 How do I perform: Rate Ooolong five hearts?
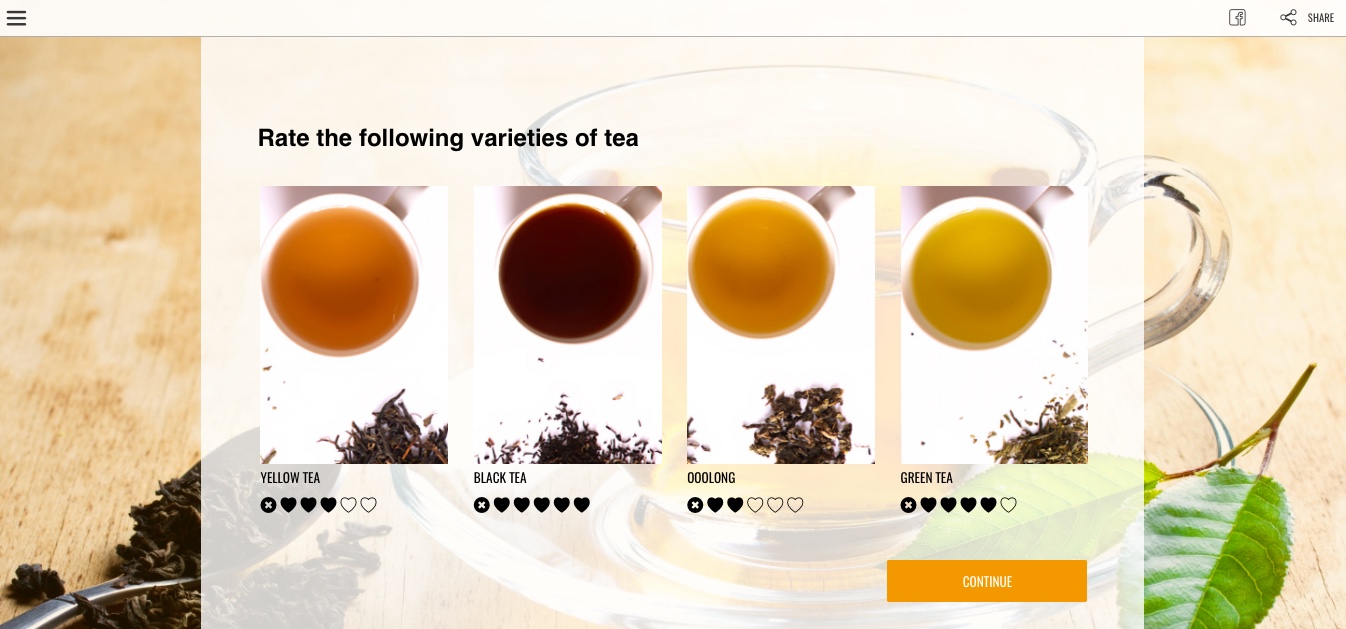coord(795,505)
